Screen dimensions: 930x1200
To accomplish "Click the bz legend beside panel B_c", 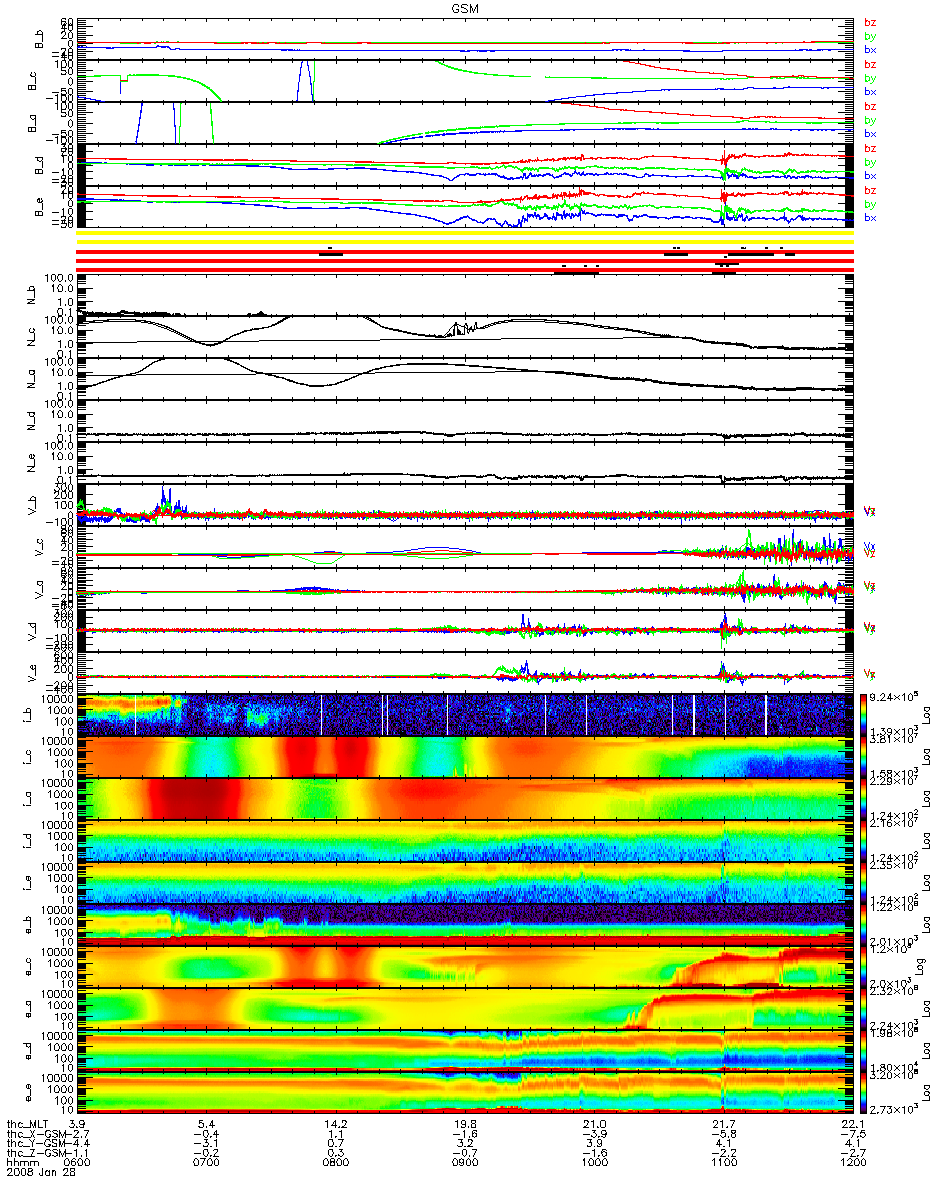I will click(870, 64).
